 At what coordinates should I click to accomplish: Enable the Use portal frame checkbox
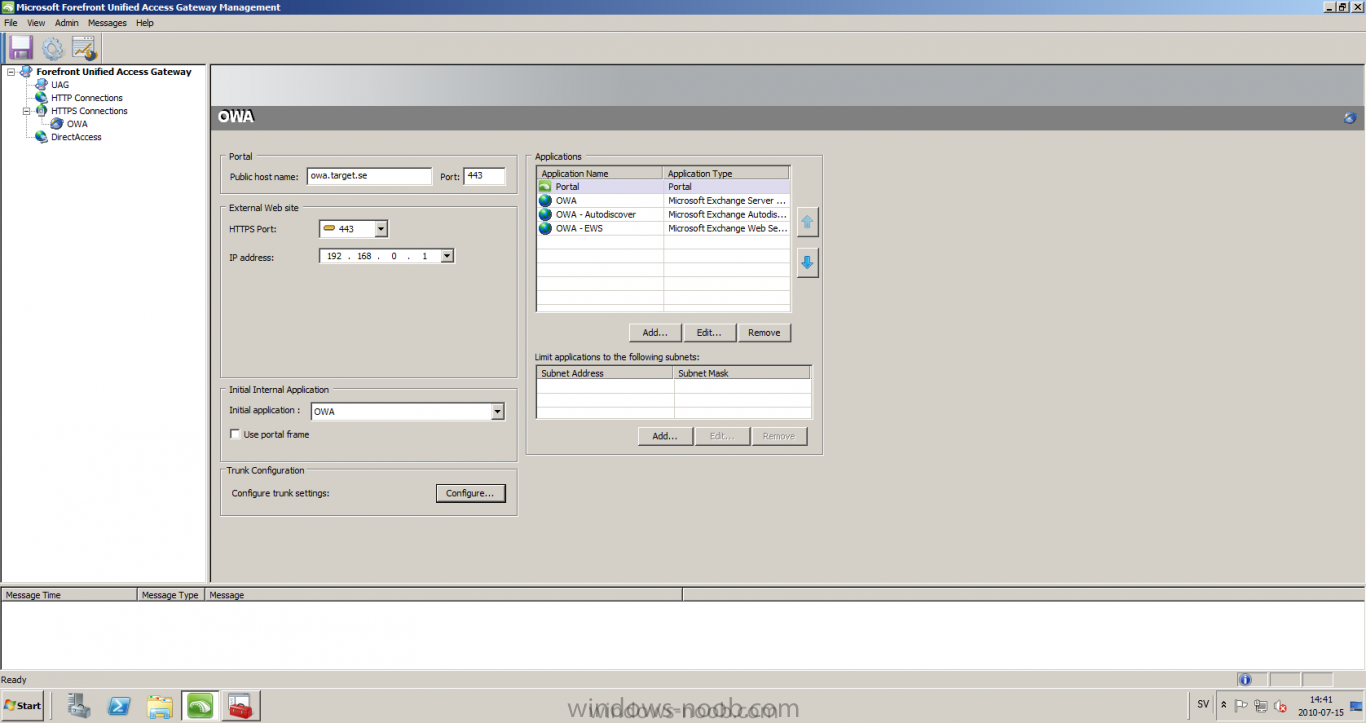[235, 435]
